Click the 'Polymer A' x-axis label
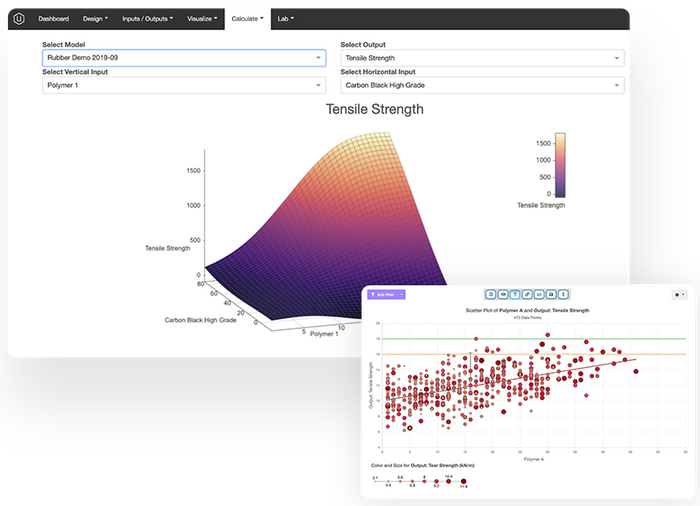 coord(534,459)
